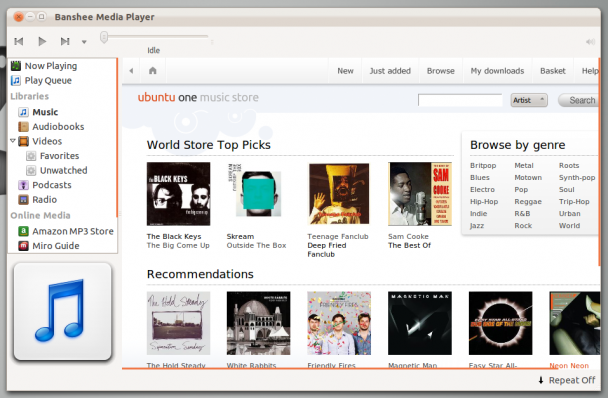Click the Deep Fried Fanclub title link

click(x=327, y=250)
